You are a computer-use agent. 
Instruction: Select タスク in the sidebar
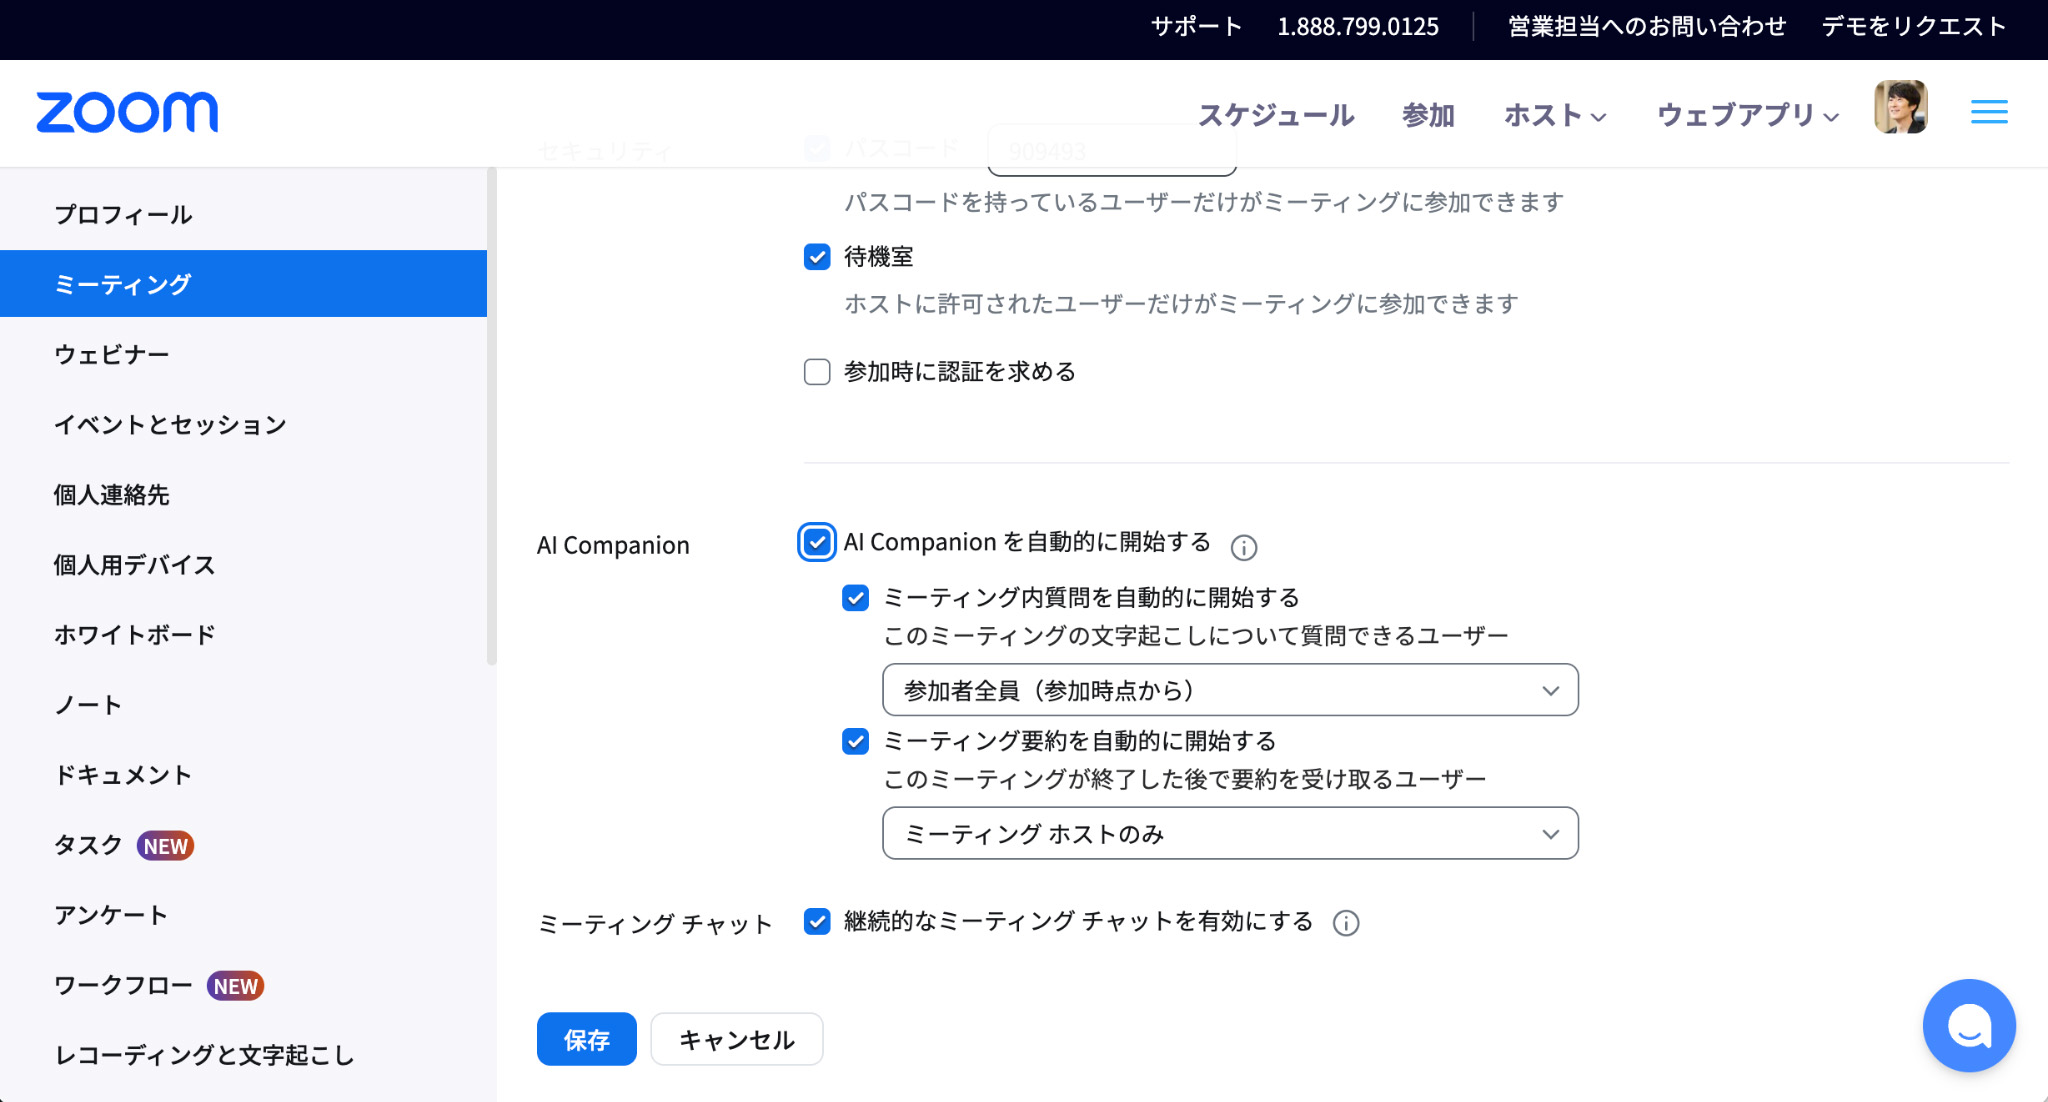click(x=88, y=845)
